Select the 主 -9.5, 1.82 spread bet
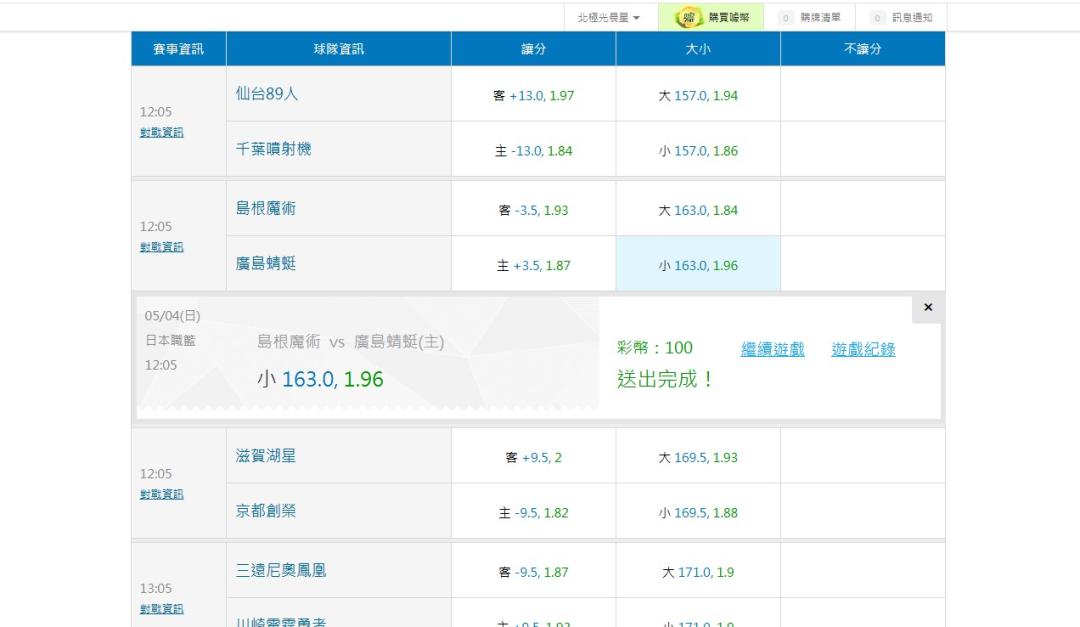 534,513
